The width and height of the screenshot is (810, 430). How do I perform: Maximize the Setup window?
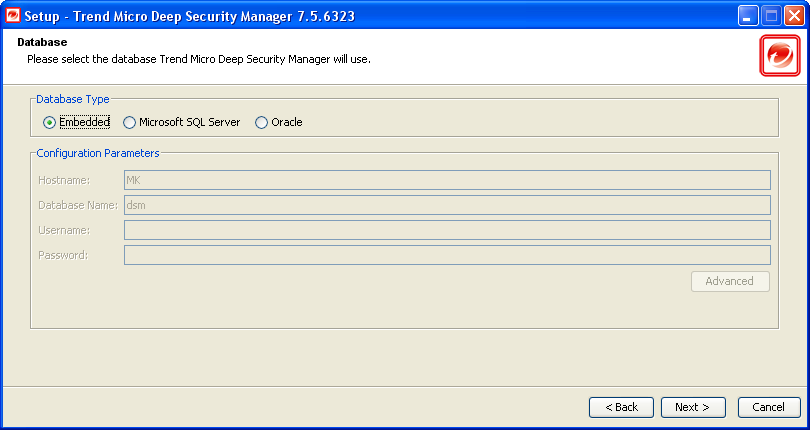click(x=771, y=16)
